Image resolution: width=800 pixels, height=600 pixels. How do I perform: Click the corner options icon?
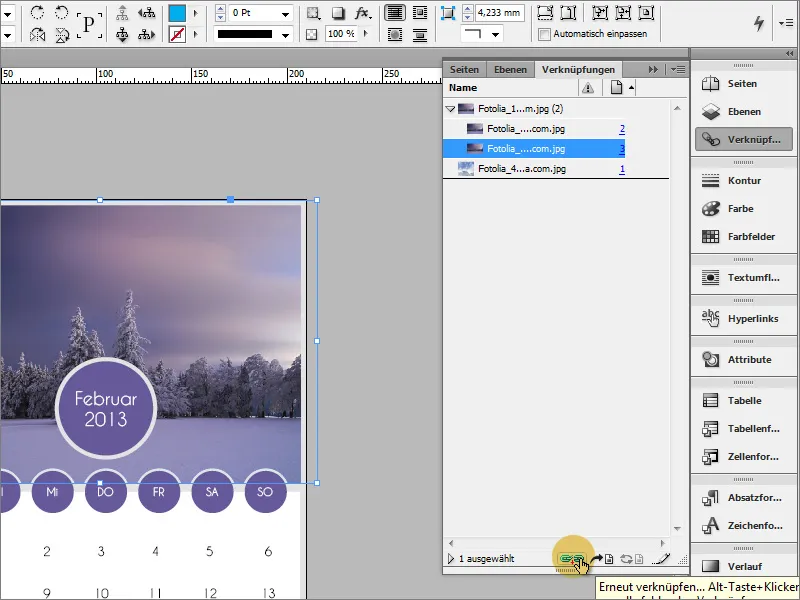(447, 13)
